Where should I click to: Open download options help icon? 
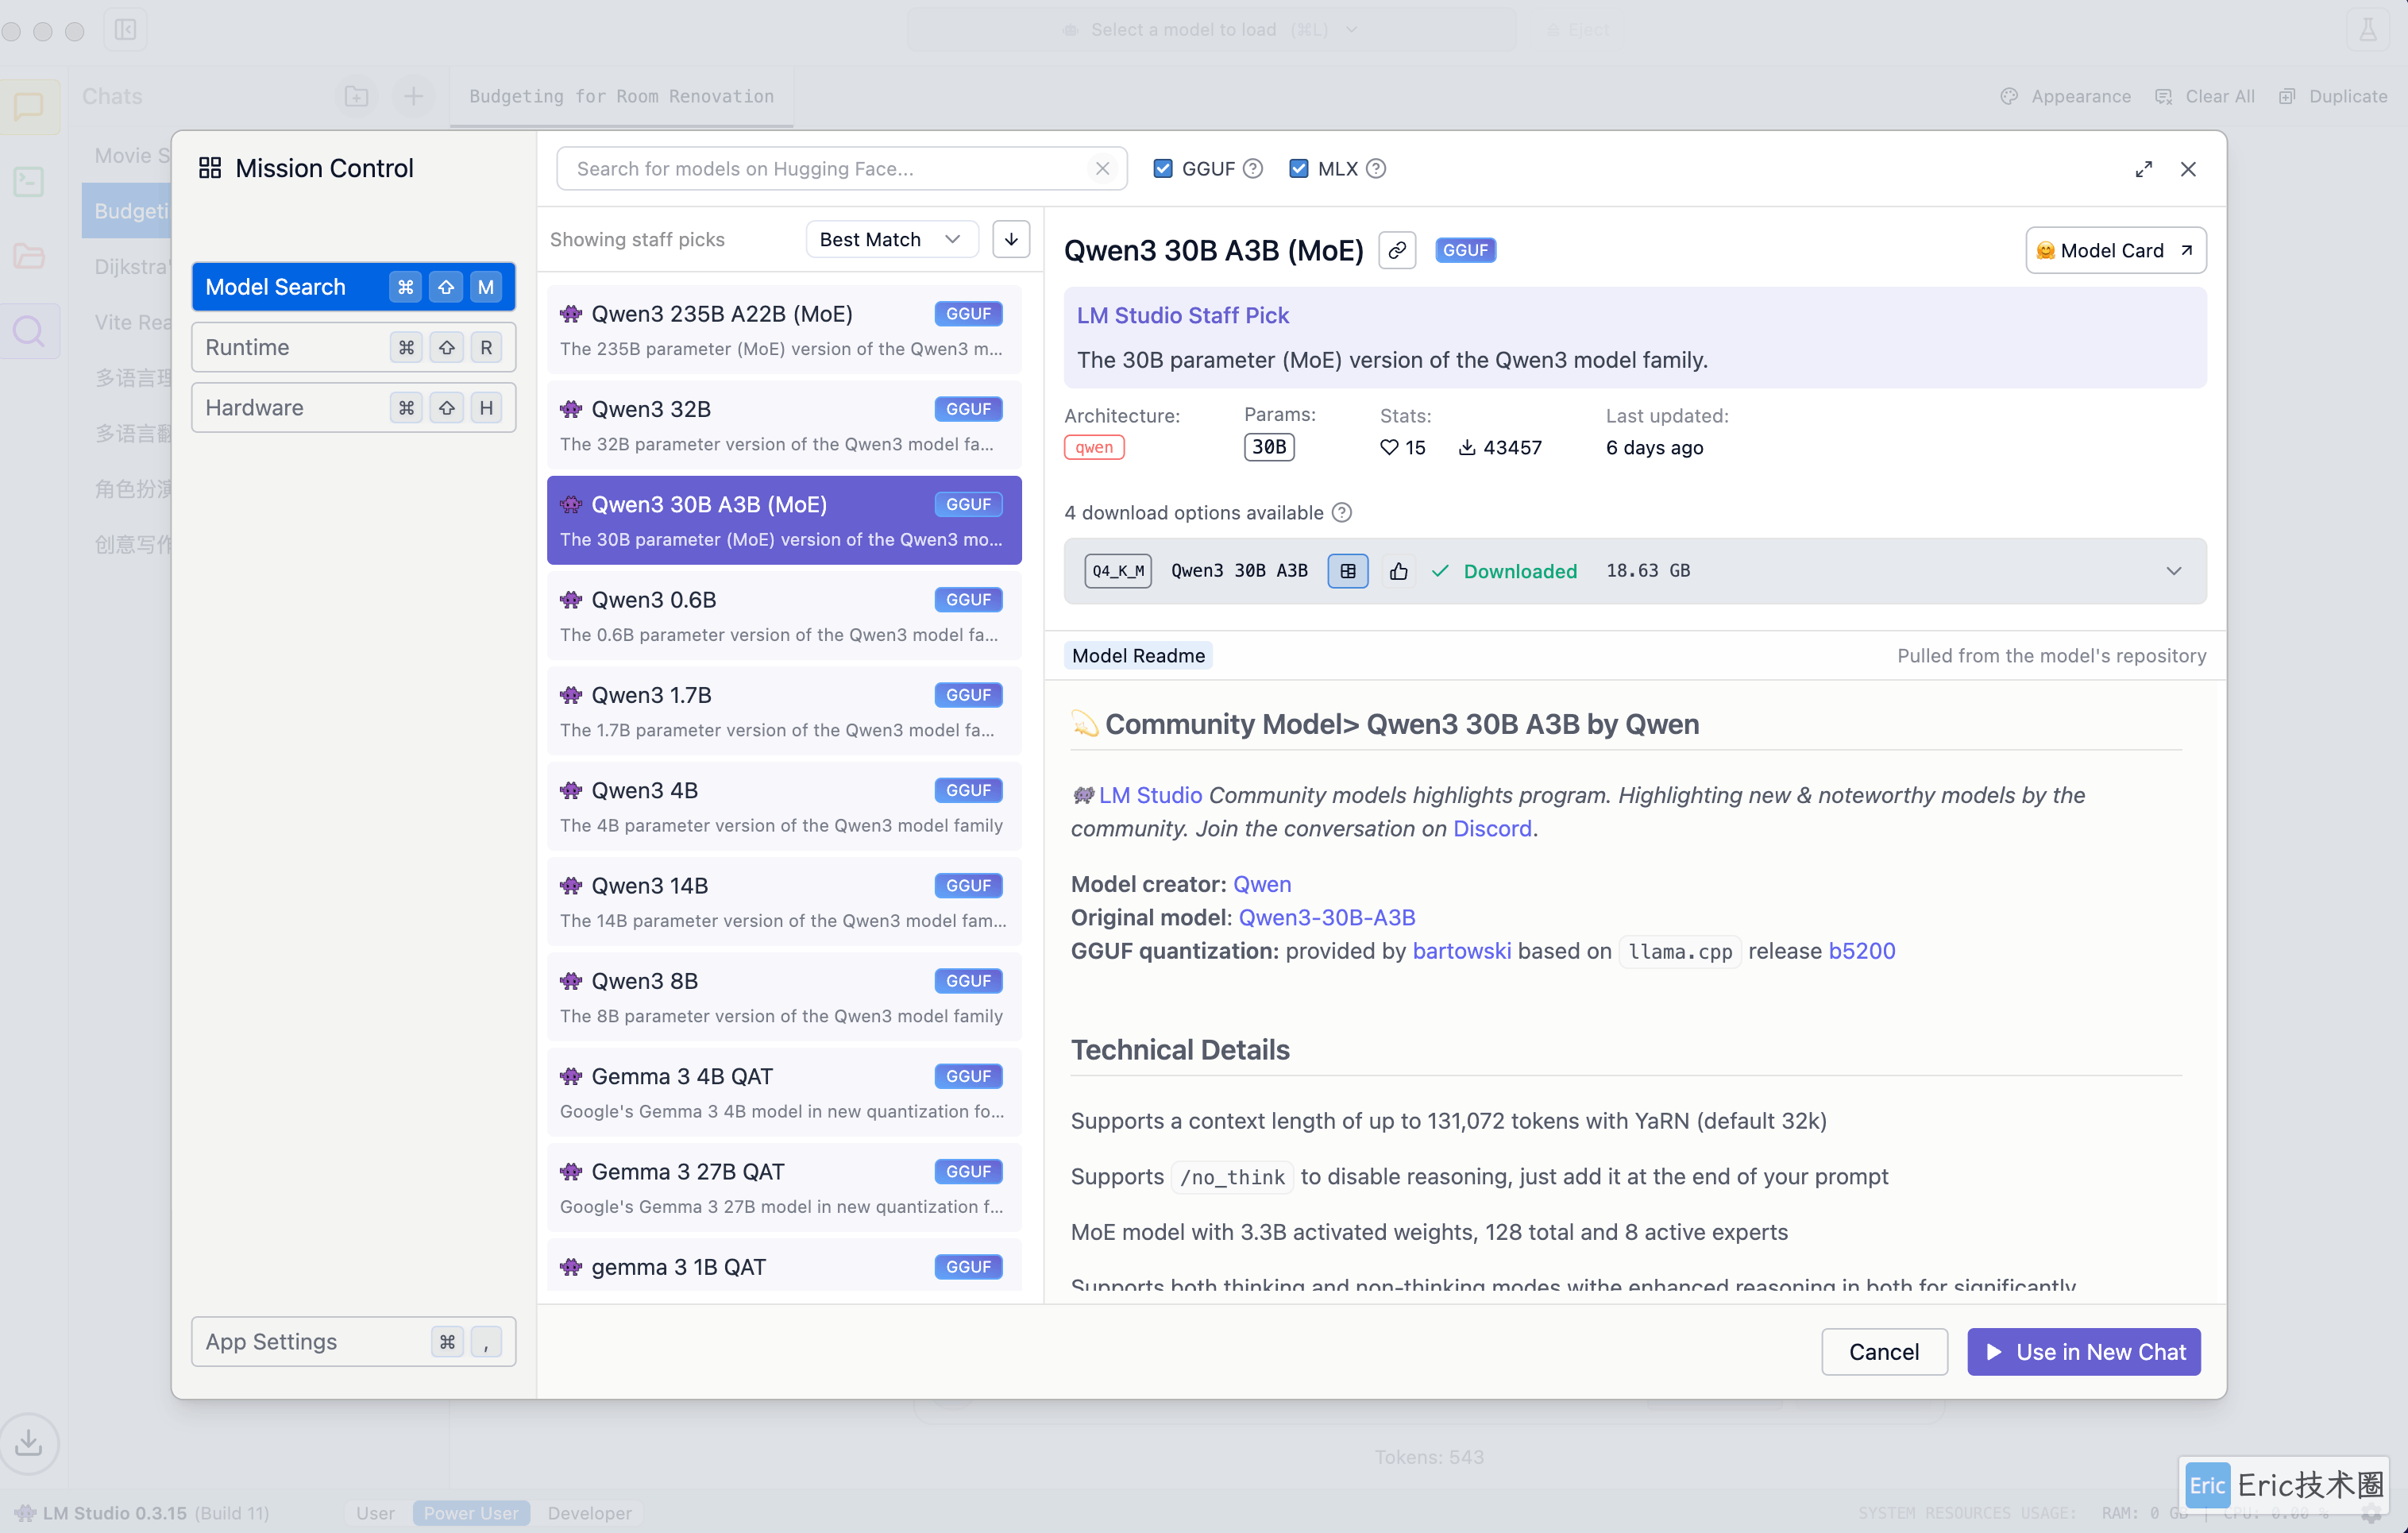[x=1342, y=512]
